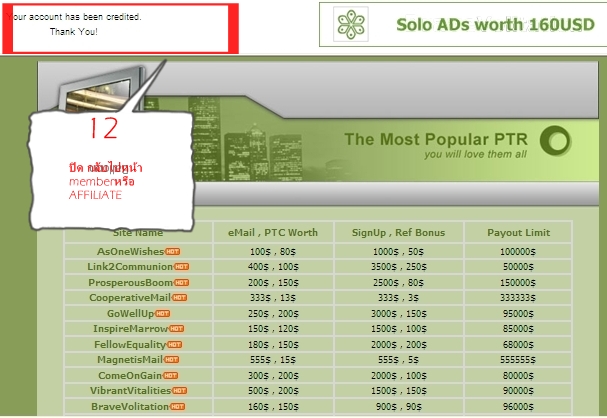This screenshot has width=607, height=418.
Task: Click the green circle icon beside Most Popular PTR
Action: [x=554, y=141]
